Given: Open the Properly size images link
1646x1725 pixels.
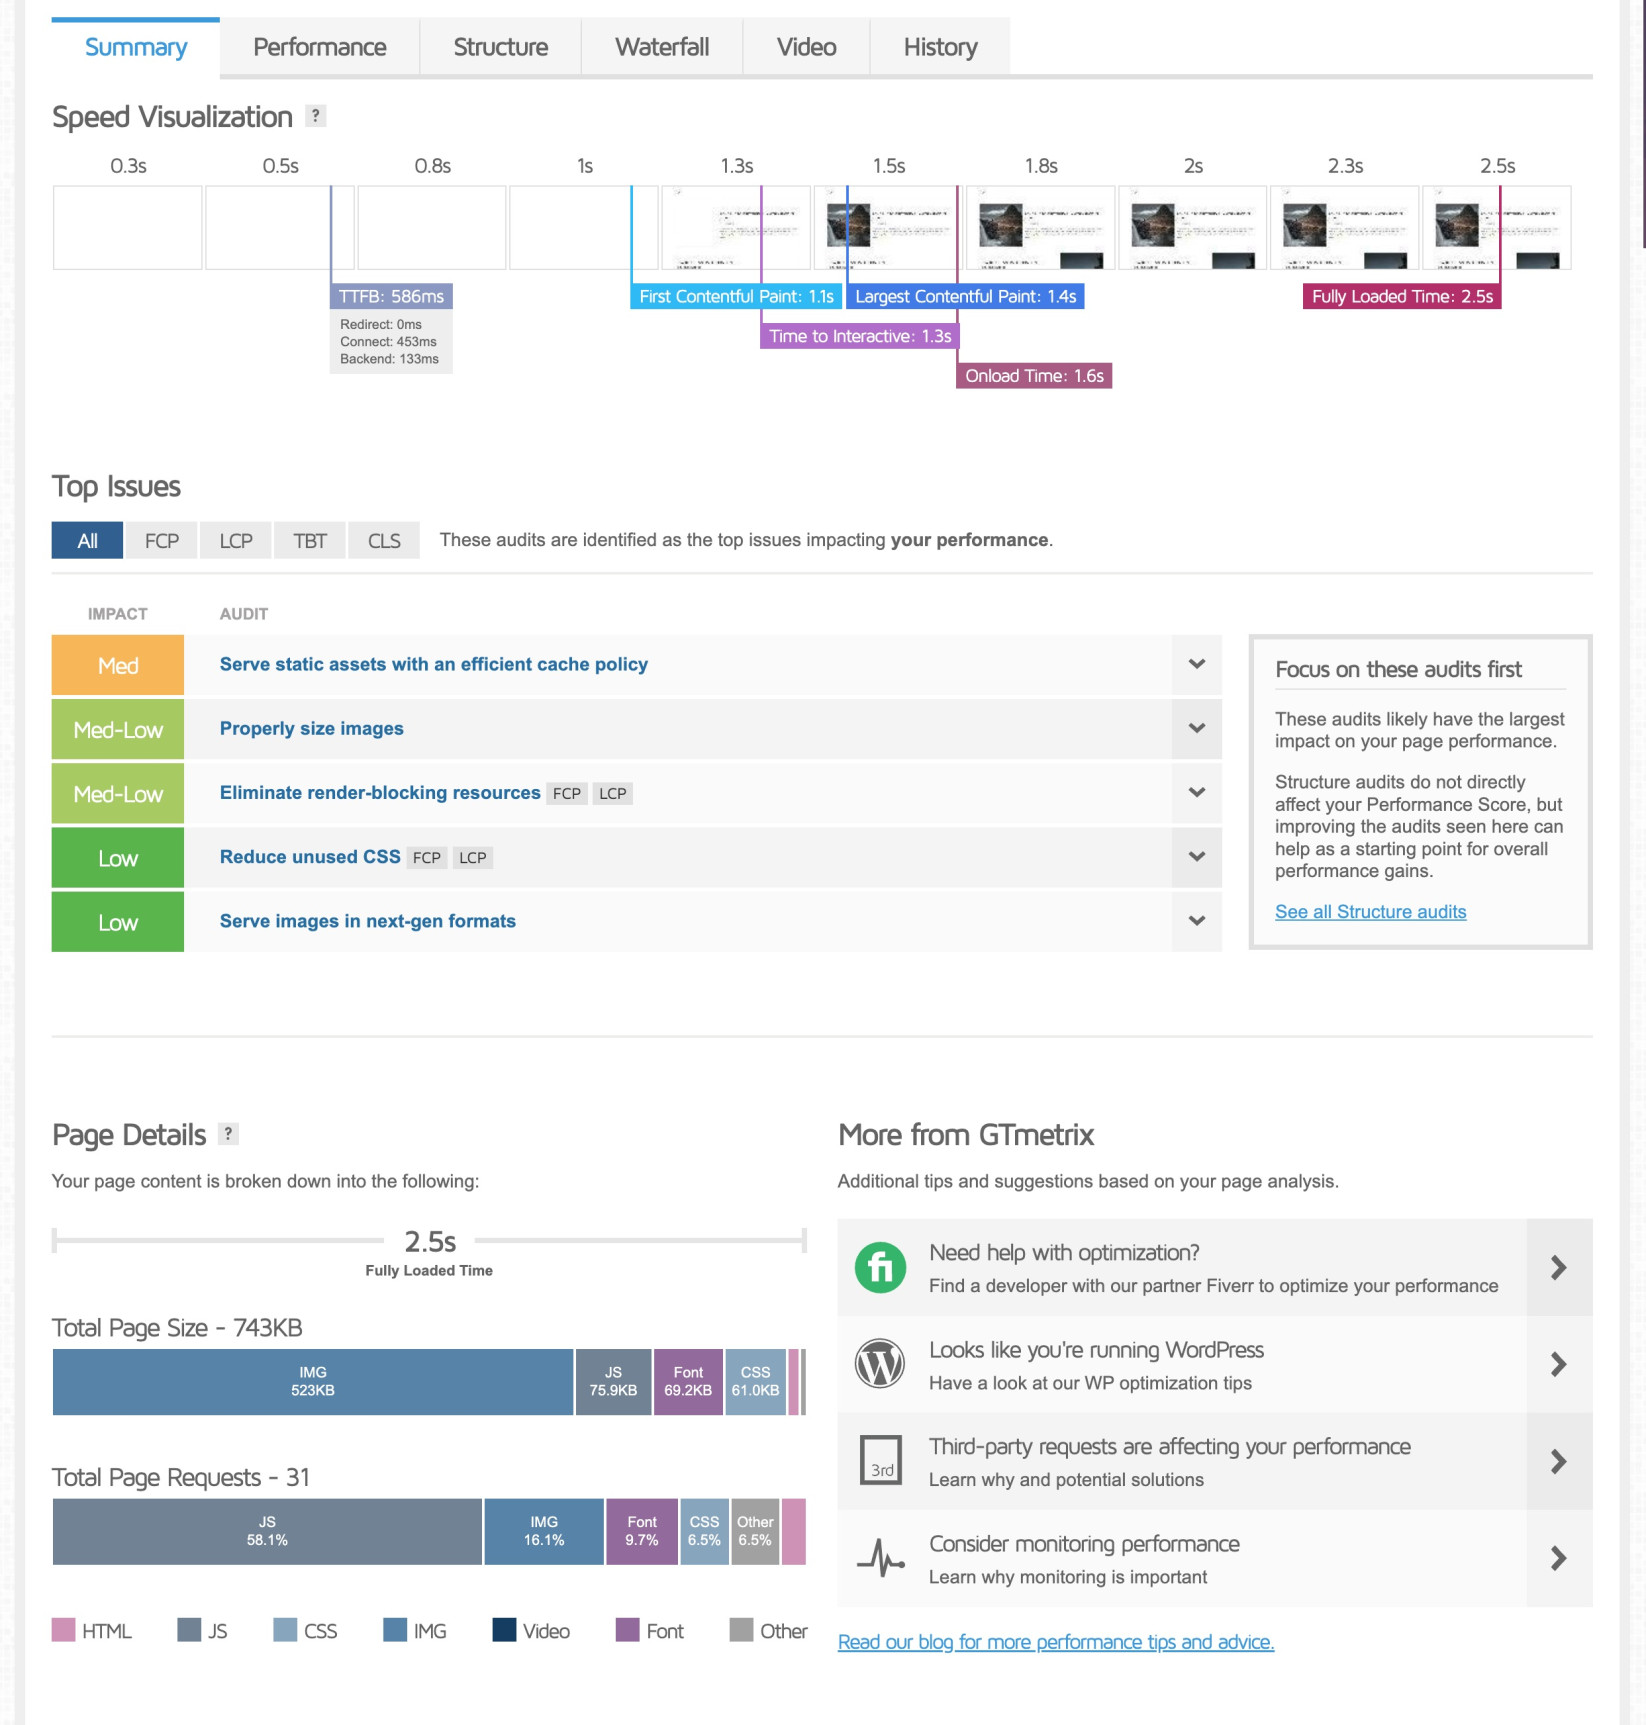Looking at the screenshot, I should [x=312, y=728].
